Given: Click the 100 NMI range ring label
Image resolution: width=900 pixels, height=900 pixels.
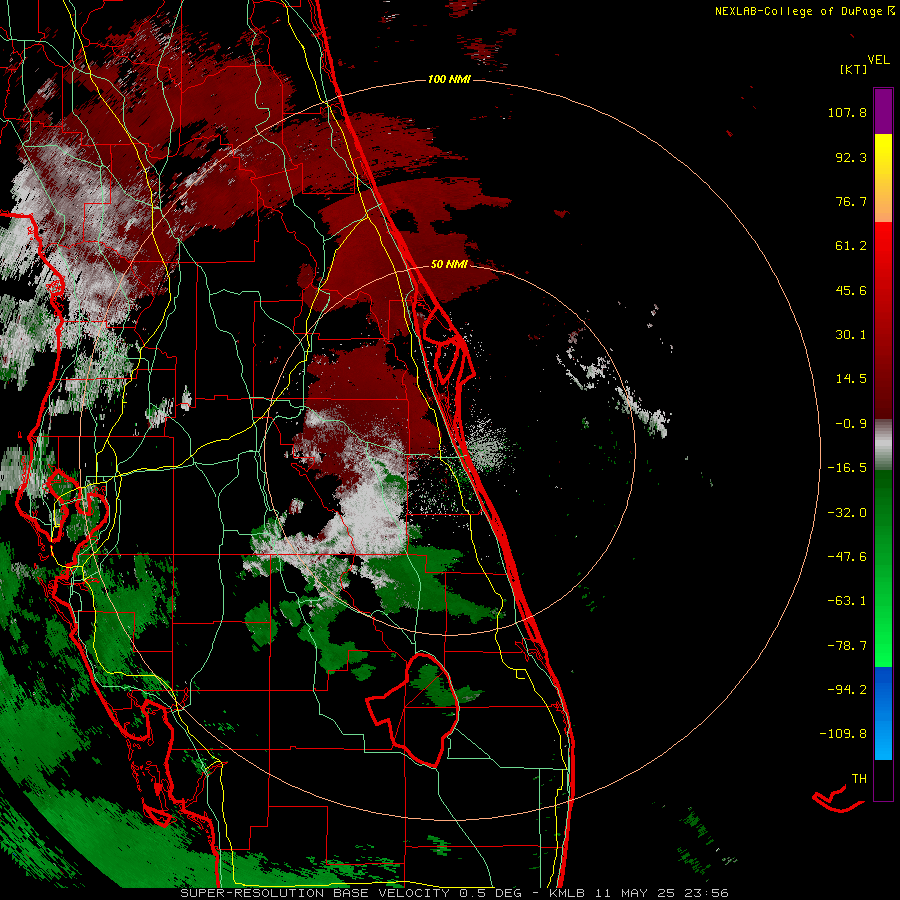Looking at the screenshot, I should click(449, 79).
